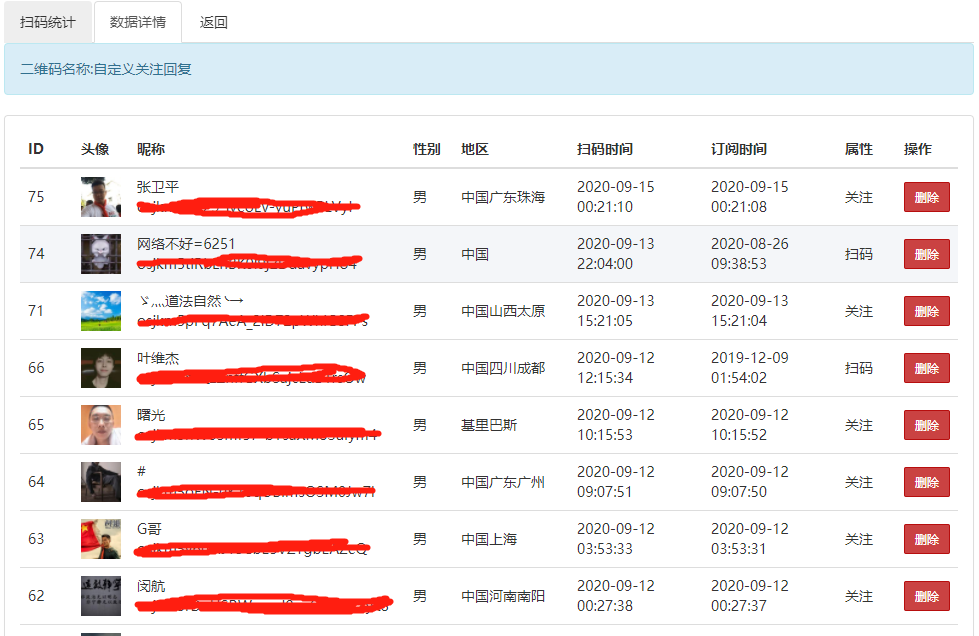Select 关注 attribute in row 75
The height and width of the screenshot is (636, 979).
(858, 197)
